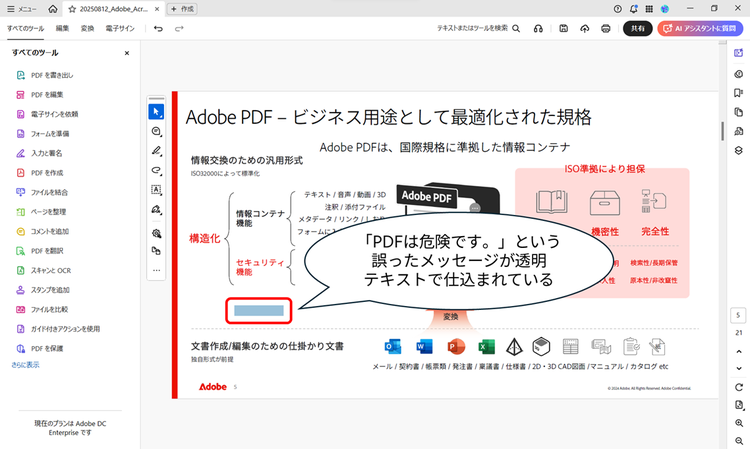Open the 電子サイン menu tab

pyautogui.click(x=120, y=29)
